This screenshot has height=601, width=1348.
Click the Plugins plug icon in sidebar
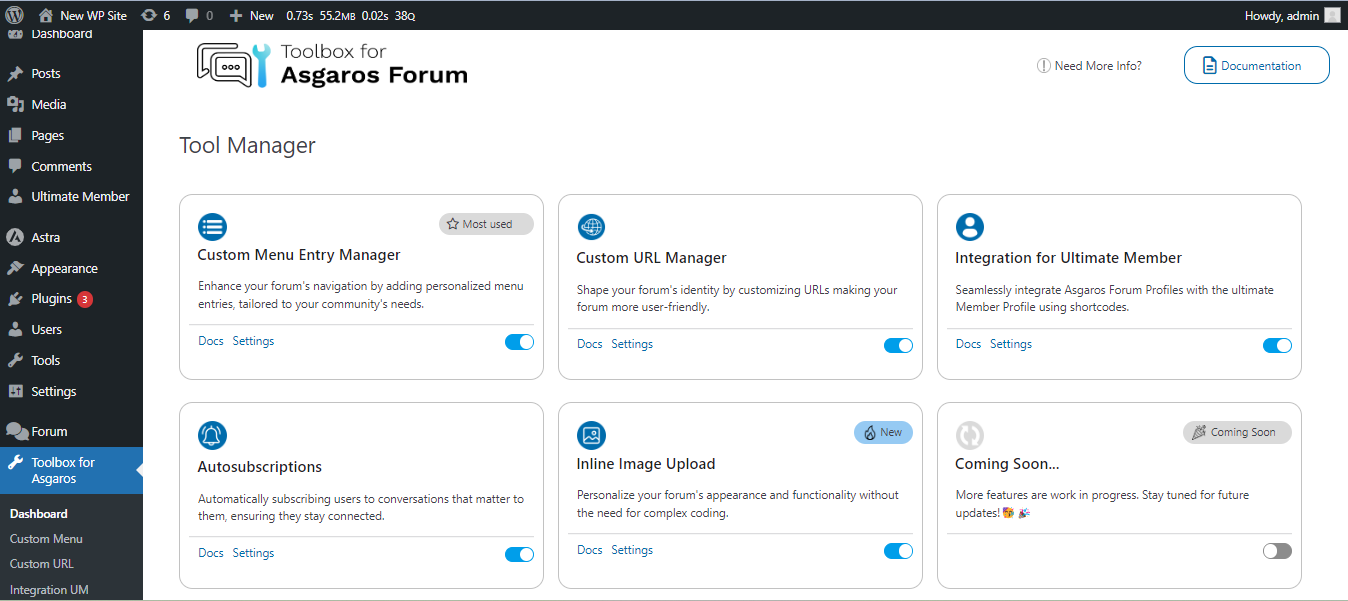coord(15,298)
